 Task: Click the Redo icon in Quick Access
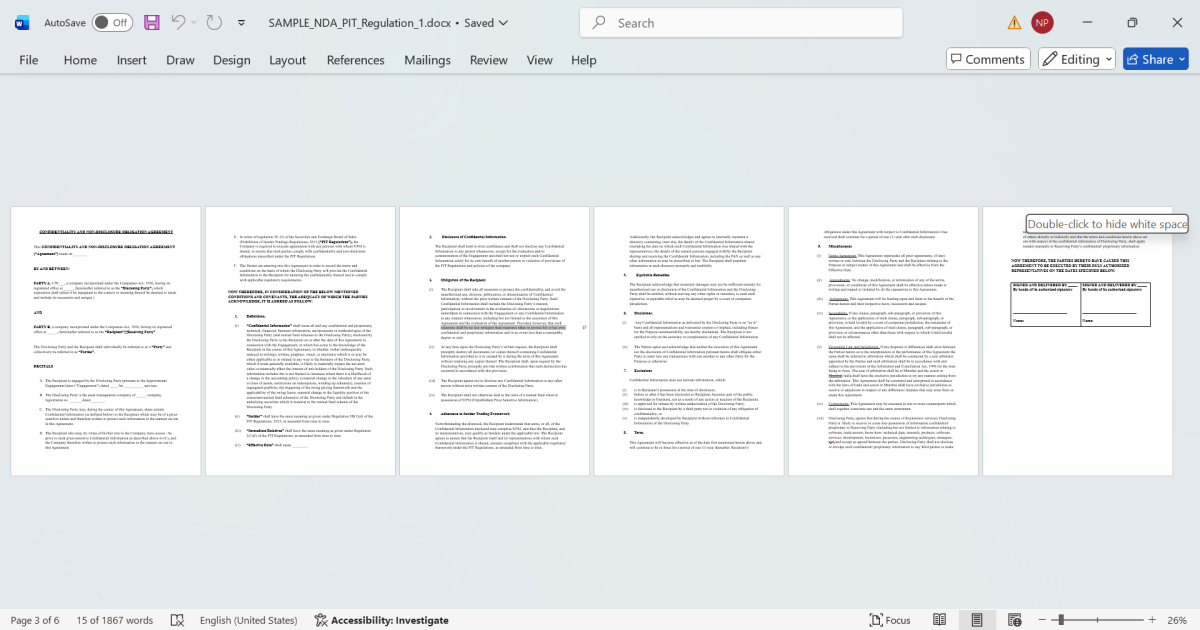pos(212,22)
